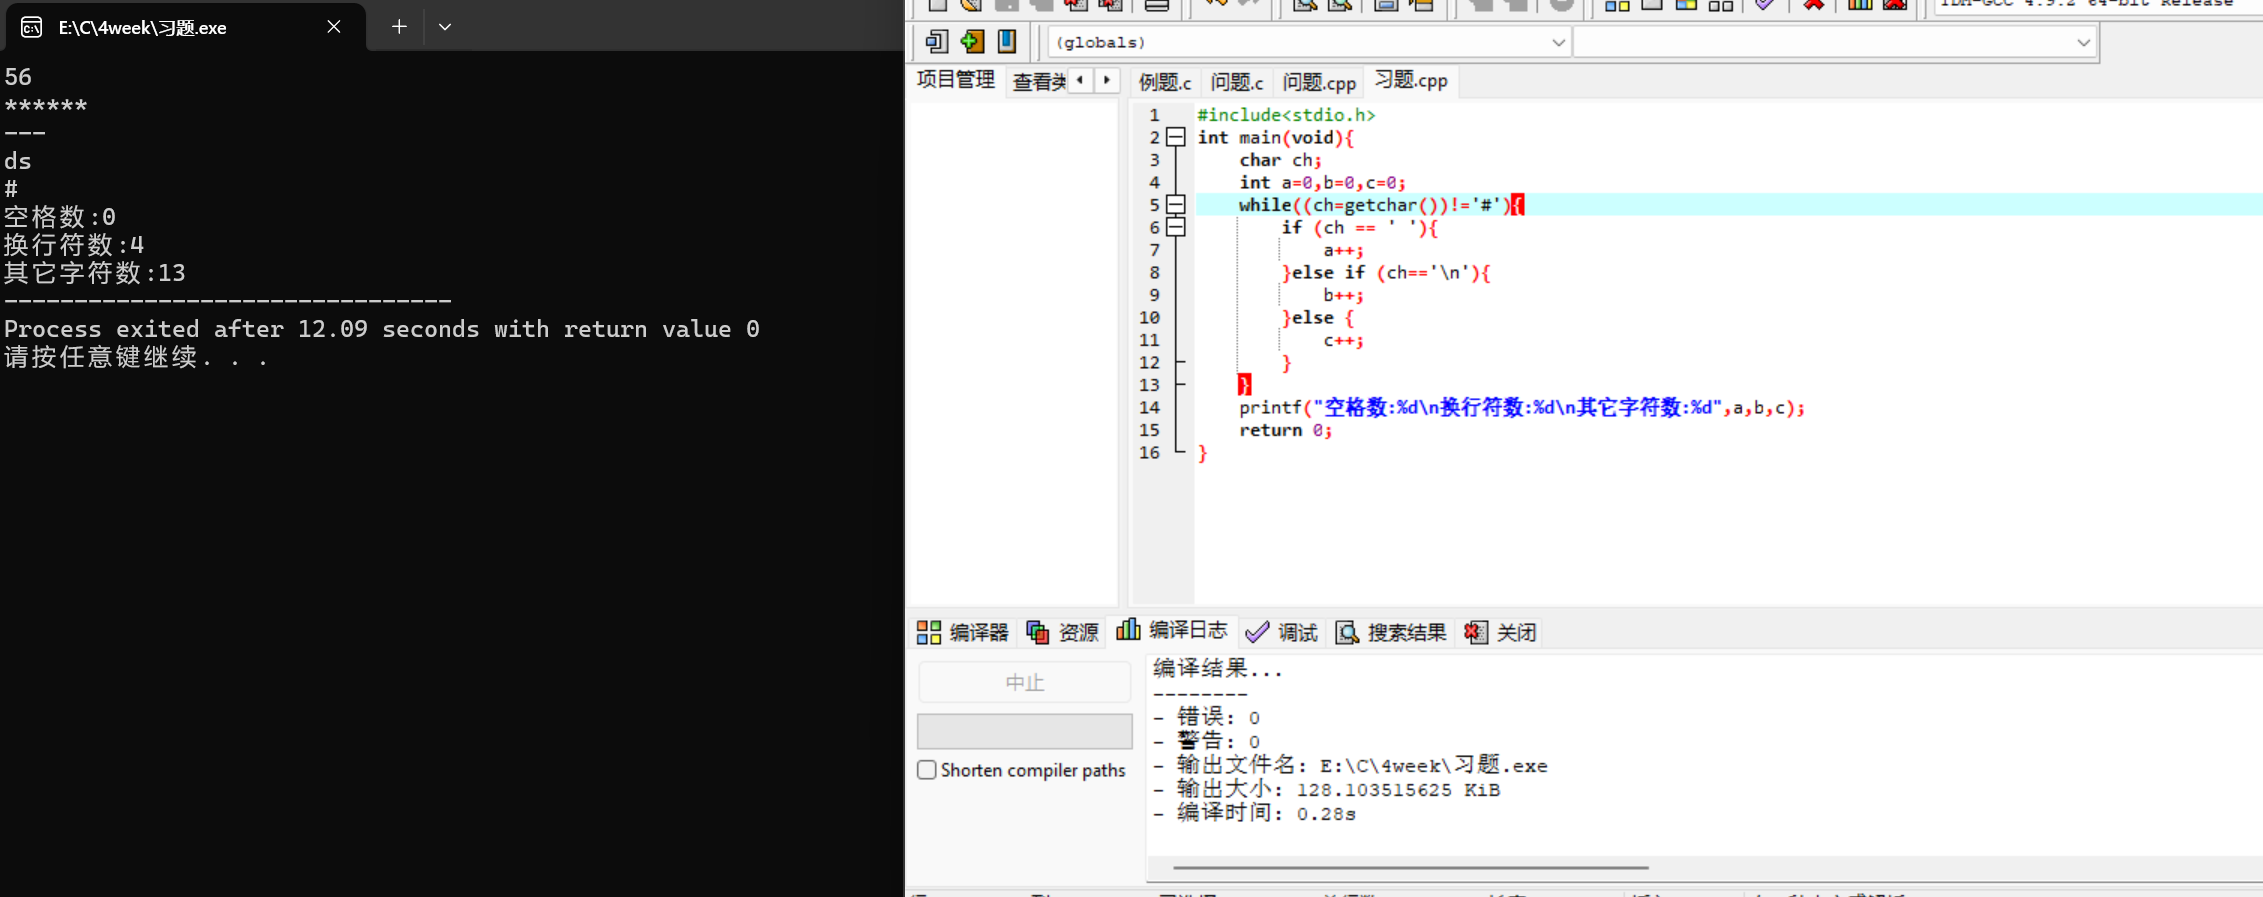2263x897 pixels.
Task: Click the four colored squares compile icon
Action: pos(1617,5)
